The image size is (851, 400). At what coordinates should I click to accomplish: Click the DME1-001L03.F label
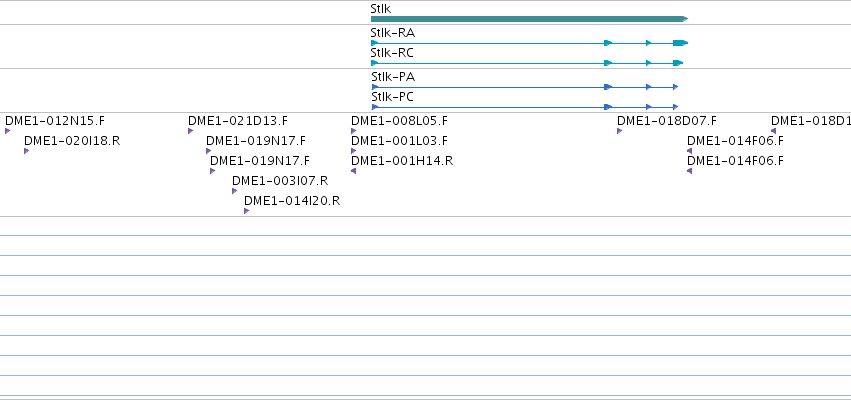[x=399, y=141]
